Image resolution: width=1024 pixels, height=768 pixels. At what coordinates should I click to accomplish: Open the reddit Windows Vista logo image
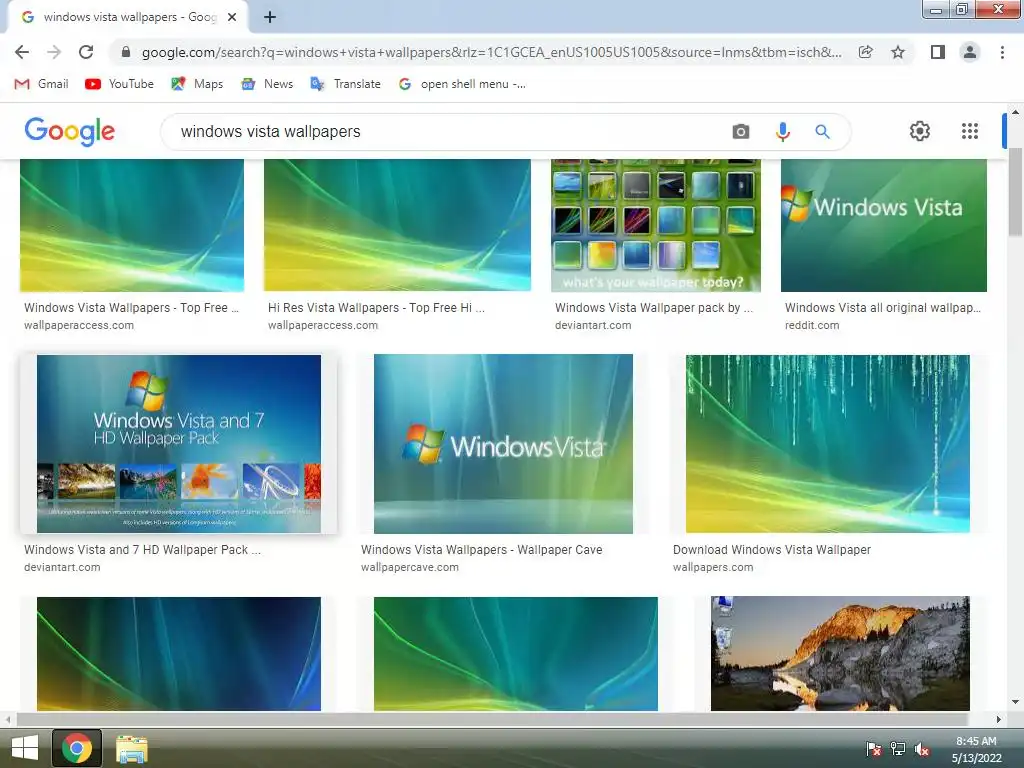point(884,225)
